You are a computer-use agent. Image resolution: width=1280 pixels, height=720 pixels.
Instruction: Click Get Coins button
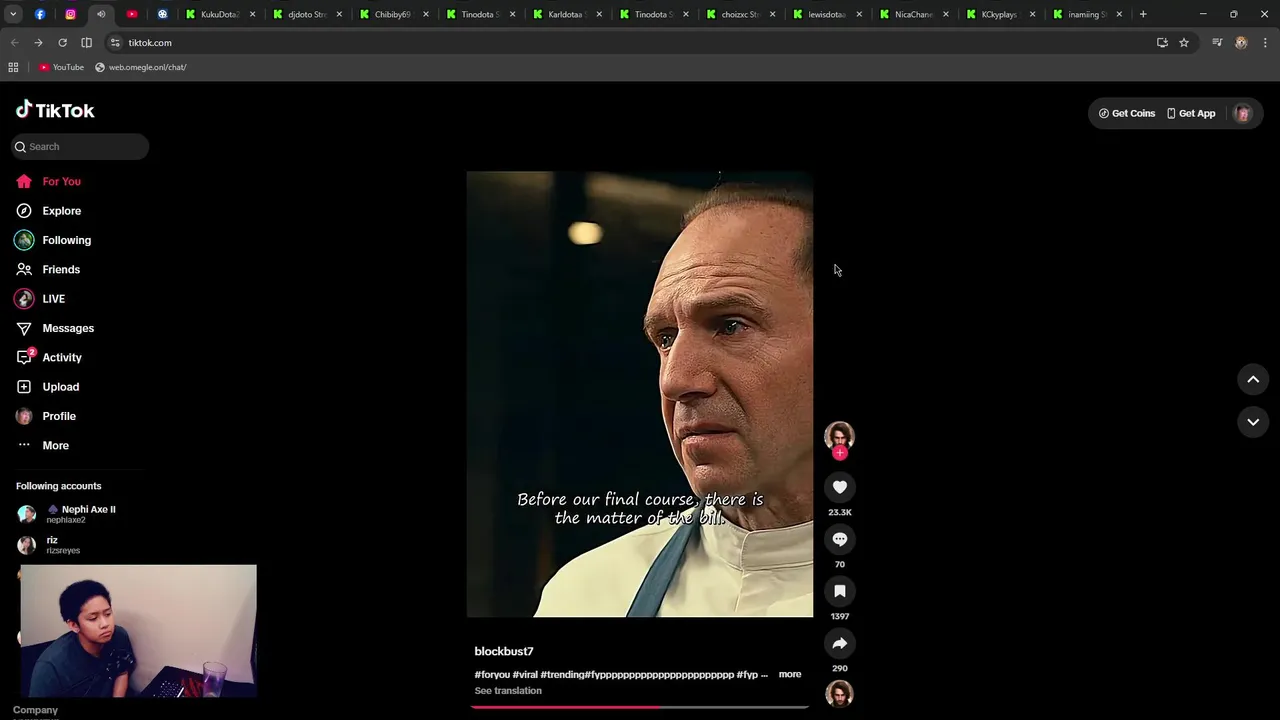[1127, 113]
